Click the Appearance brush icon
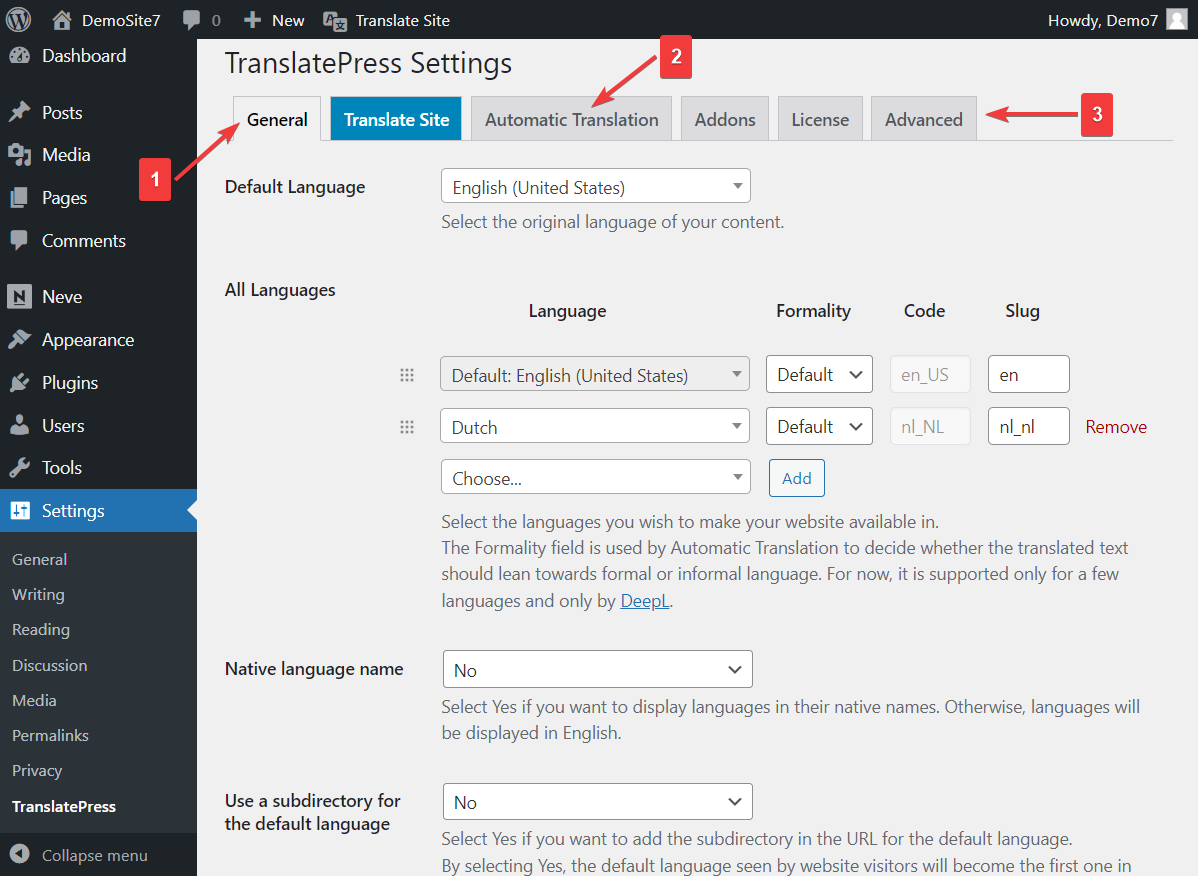Image resolution: width=1198 pixels, height=876 pixels. [20, 339]
